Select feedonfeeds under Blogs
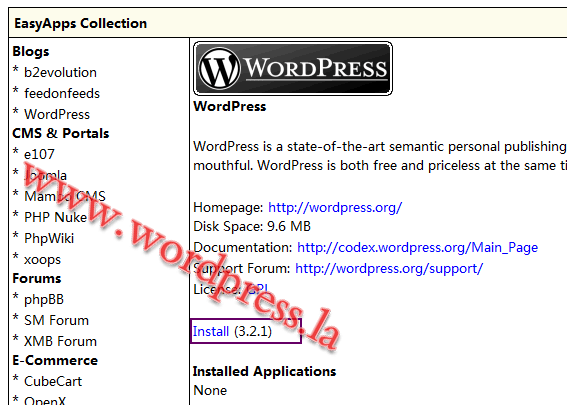 (62, 93)
